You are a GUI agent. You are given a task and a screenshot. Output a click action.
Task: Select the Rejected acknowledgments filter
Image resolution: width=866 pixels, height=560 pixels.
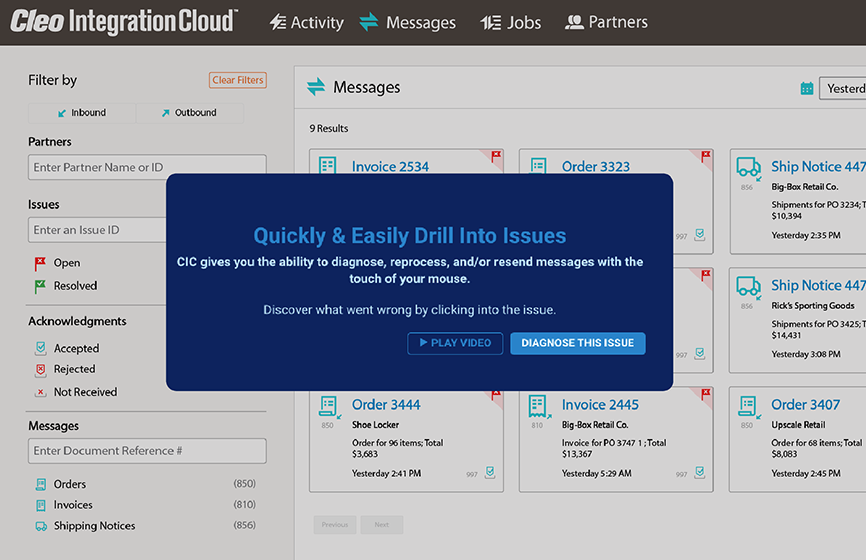click(73, 370)
